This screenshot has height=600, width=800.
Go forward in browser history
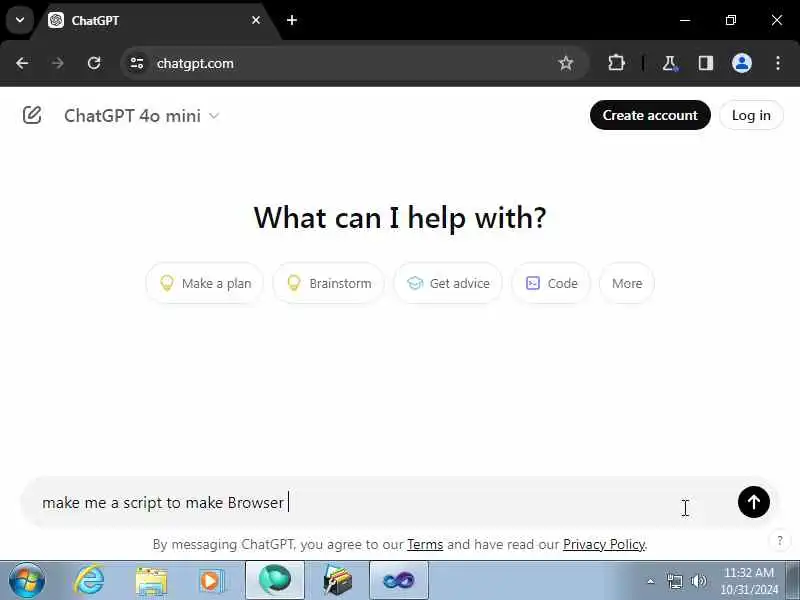coord(58,63)
